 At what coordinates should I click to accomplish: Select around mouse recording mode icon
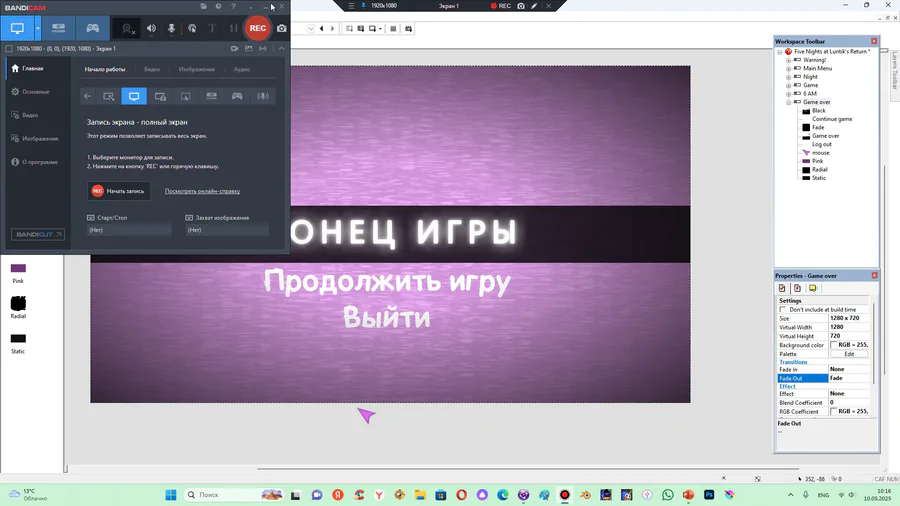point(185,96)
